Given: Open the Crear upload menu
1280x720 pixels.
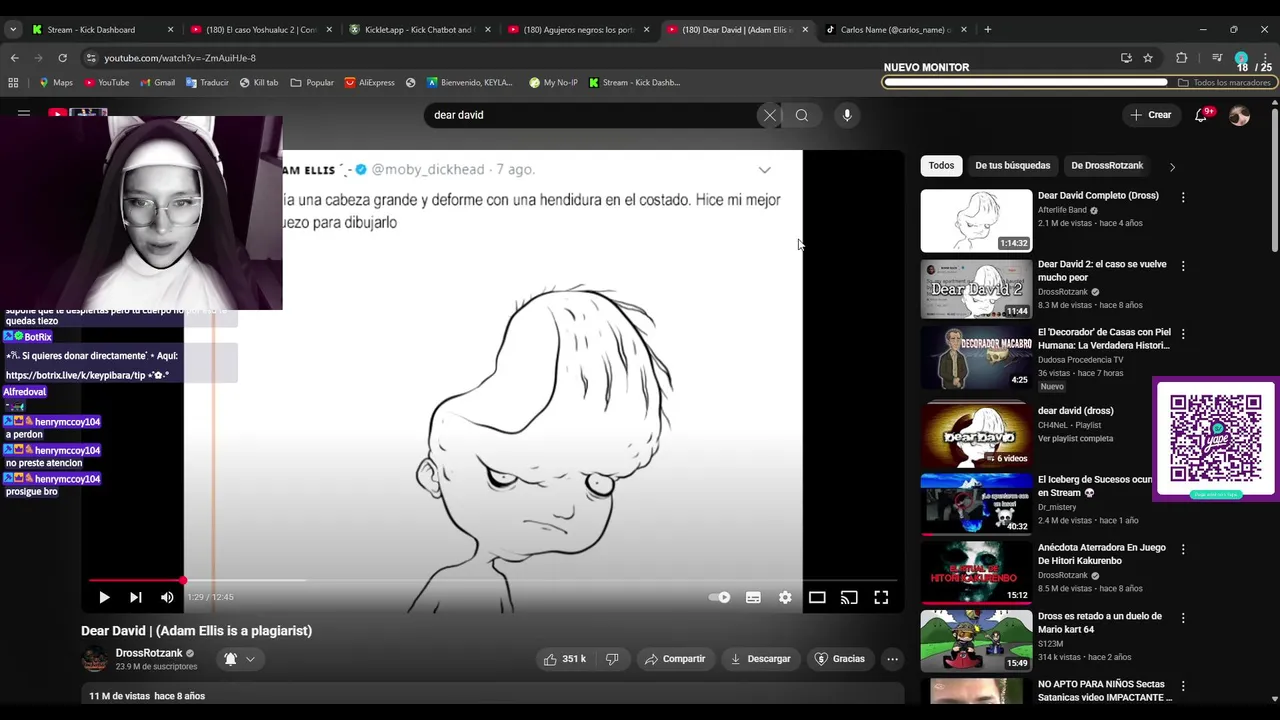Looking at the screenshot, I should point(1150,115).
